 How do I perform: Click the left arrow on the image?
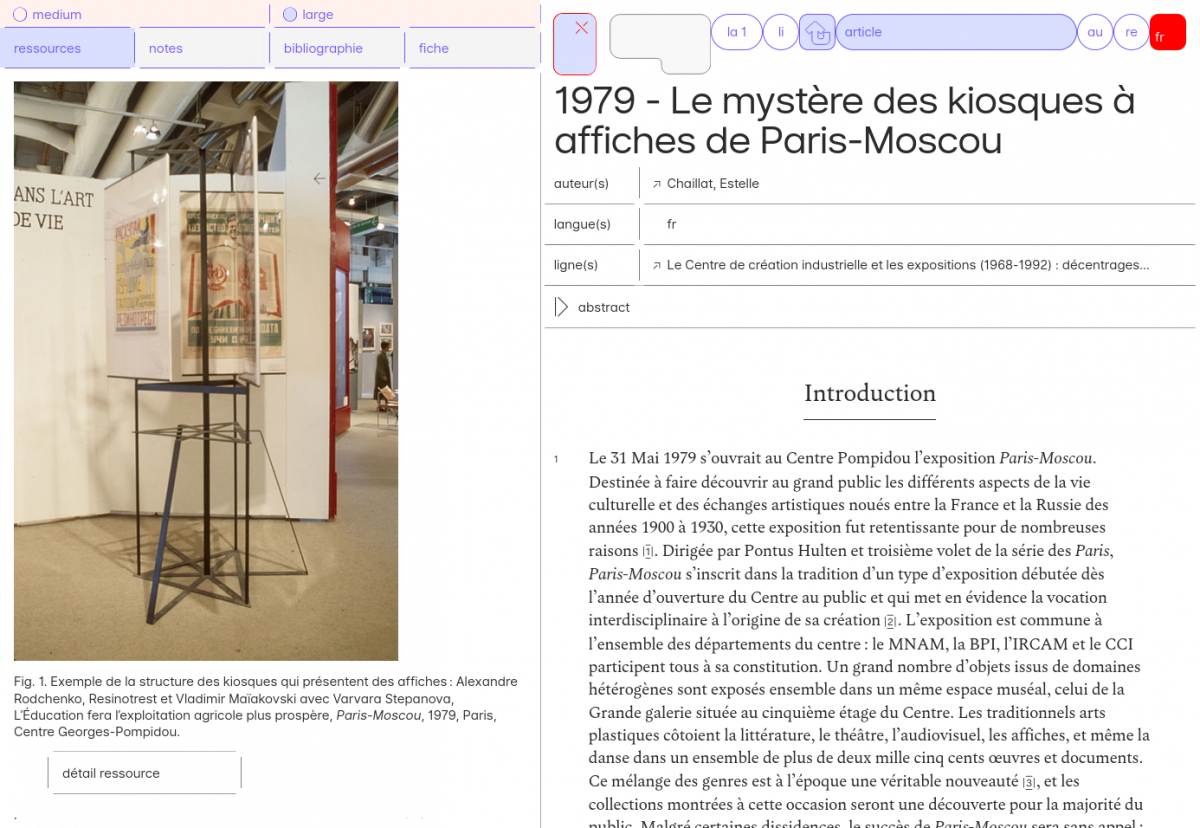click(319, 179)
